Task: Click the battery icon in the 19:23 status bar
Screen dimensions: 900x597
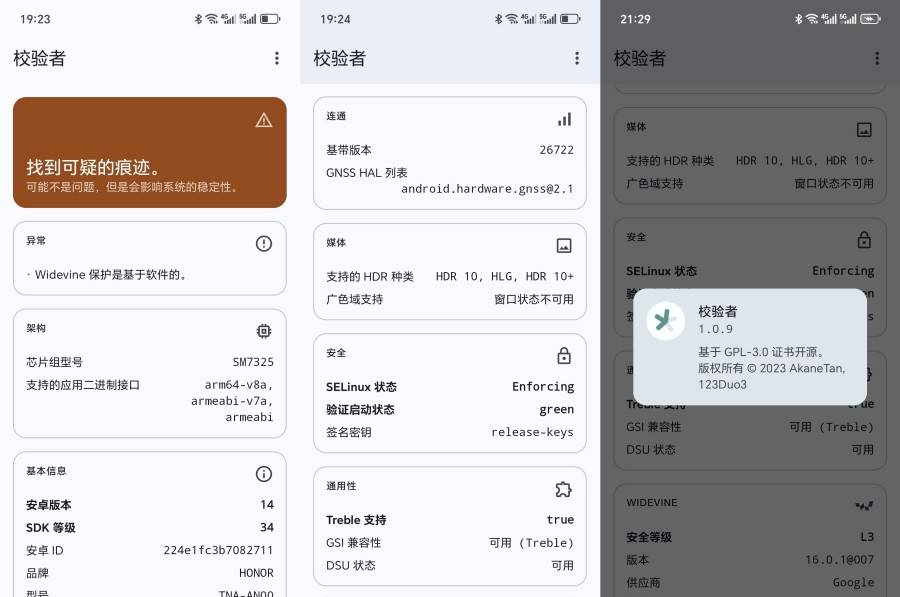Action: tap(271, 19)
